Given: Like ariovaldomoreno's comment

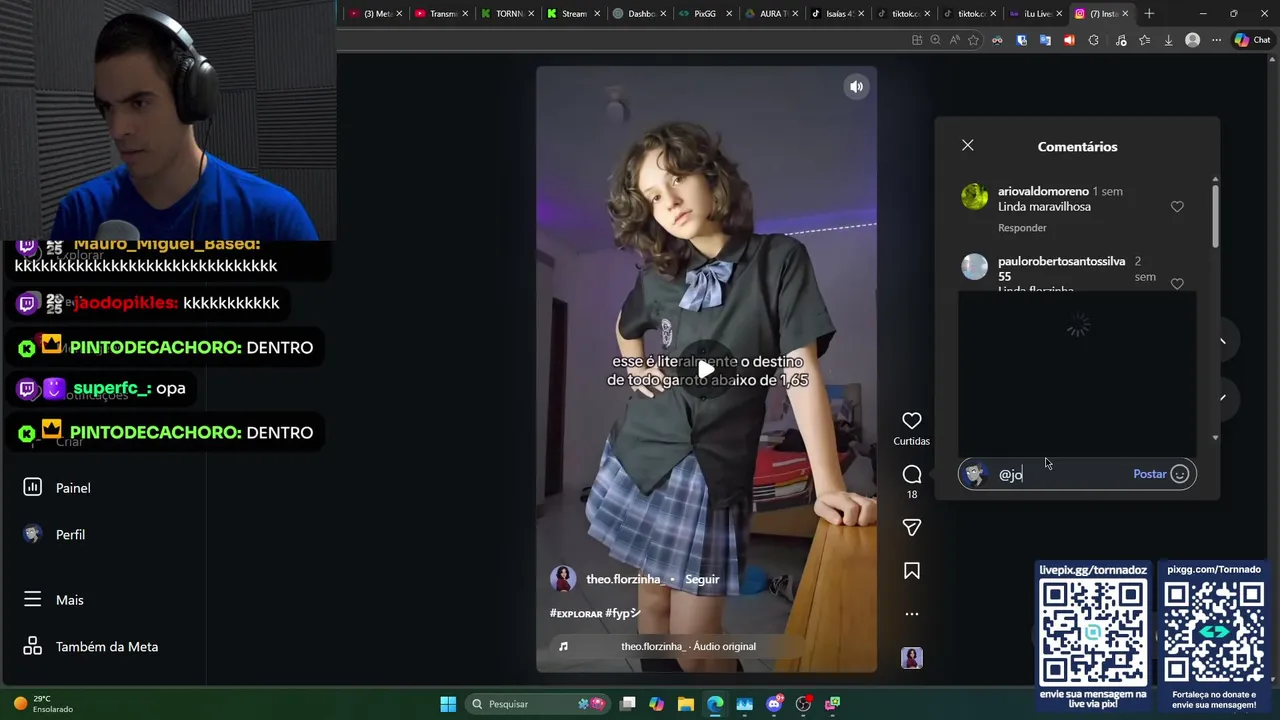Looking at the screenshot, I should 1177,207.
